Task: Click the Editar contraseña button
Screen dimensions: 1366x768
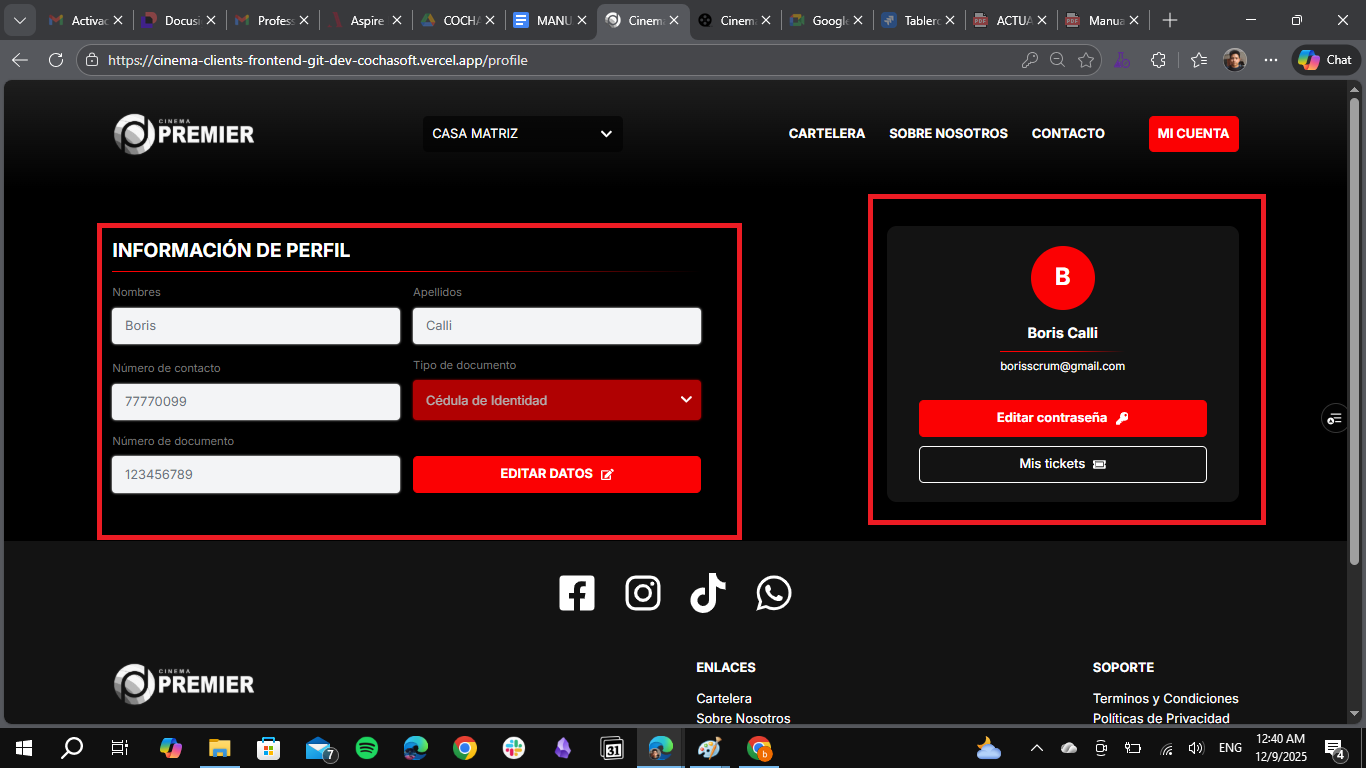Action: (1062, 418)
